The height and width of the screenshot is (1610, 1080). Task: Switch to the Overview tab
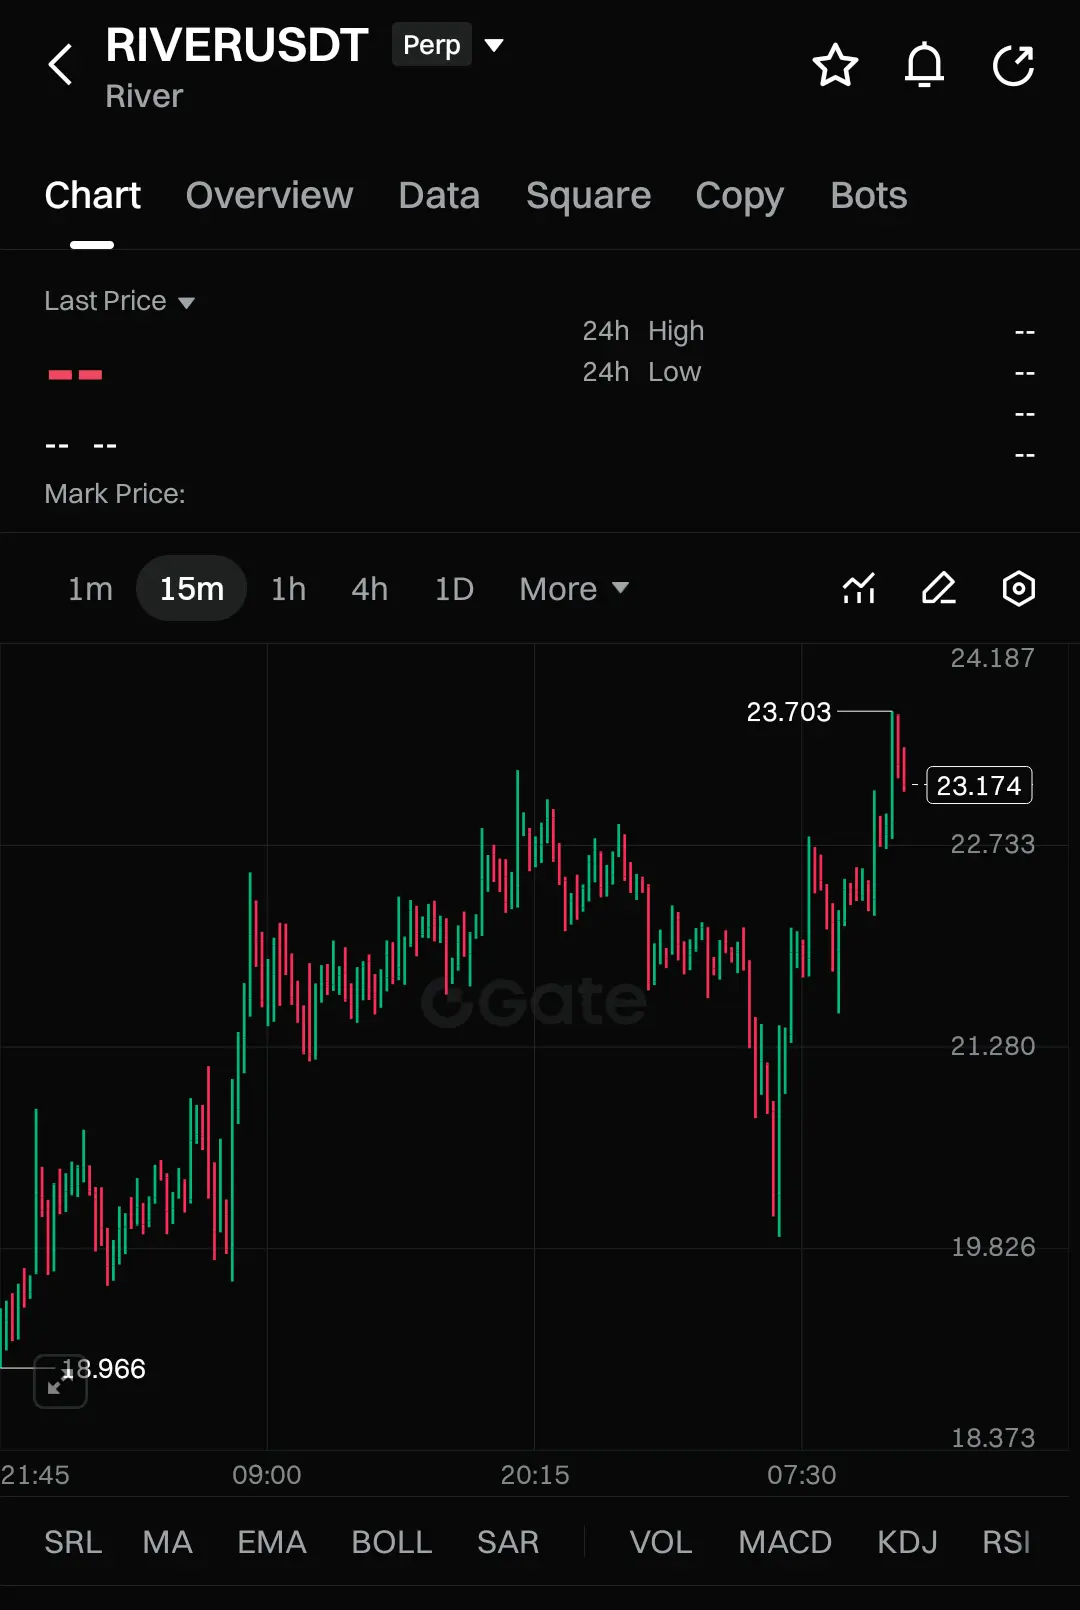click(269, 196)
